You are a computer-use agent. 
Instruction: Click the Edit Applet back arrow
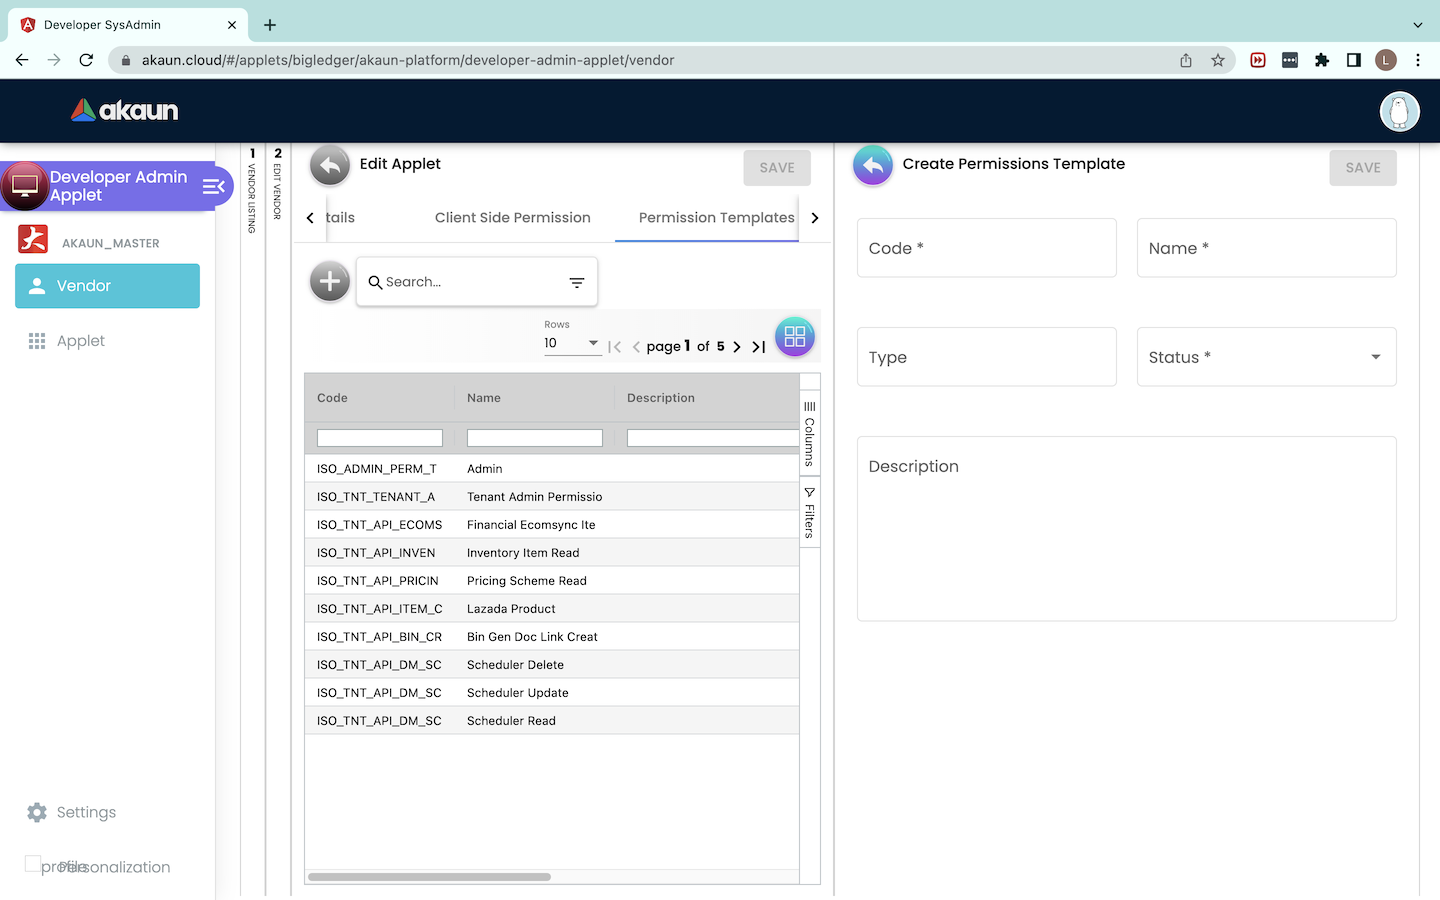click(x=329, y=166)
